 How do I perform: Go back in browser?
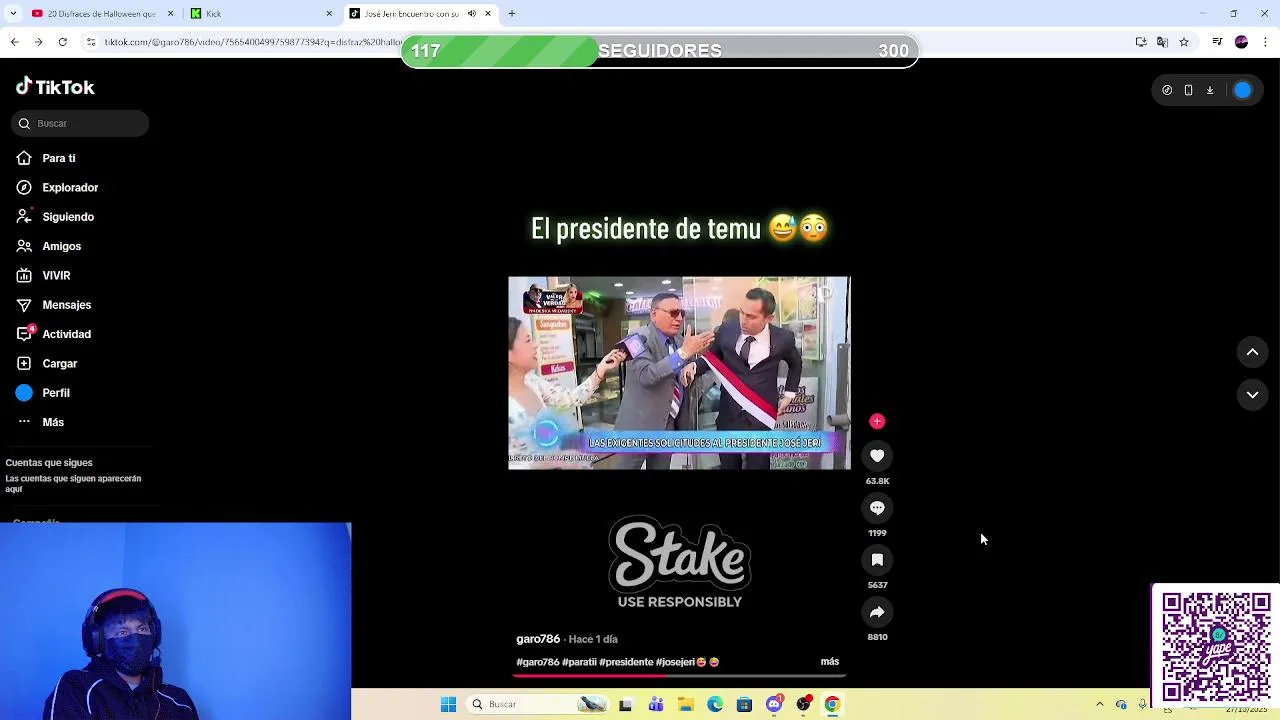coord(14,42)
